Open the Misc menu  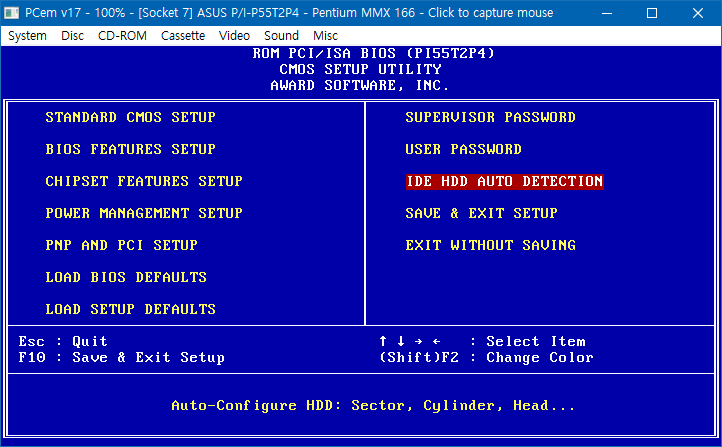325,35
